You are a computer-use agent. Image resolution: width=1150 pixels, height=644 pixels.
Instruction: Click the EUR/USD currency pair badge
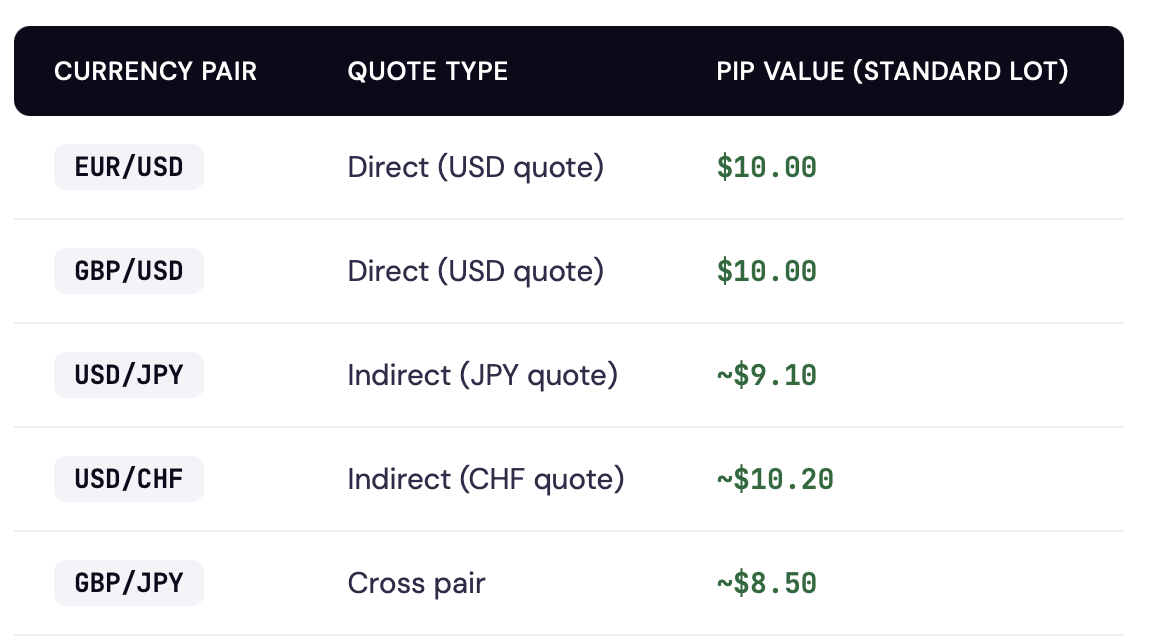tap(128, 167)
